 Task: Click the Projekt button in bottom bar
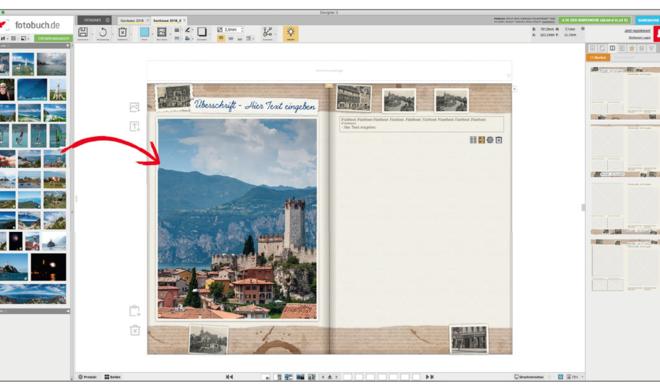(88, 377)
